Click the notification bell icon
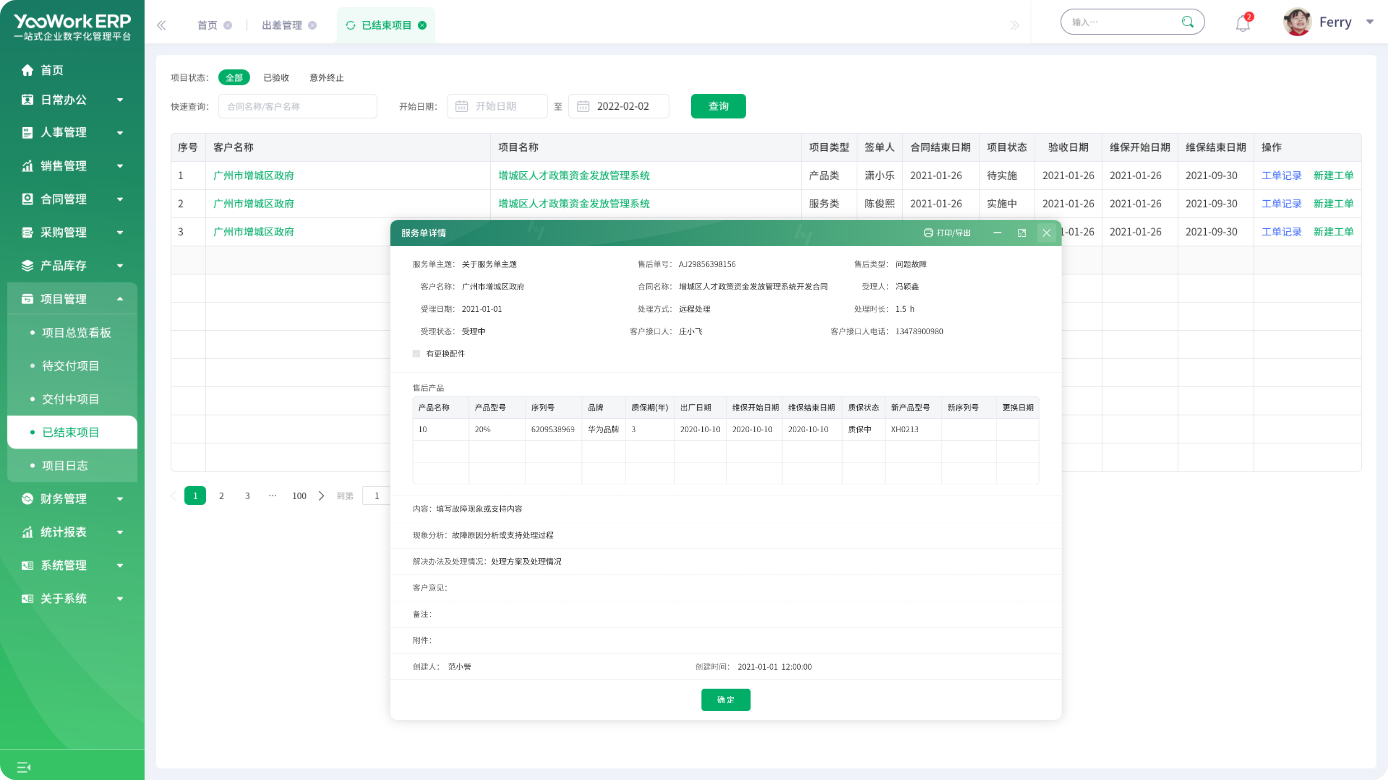Image resolution: width=1388 pixels, height=780 pixels. click(1243, 23)
